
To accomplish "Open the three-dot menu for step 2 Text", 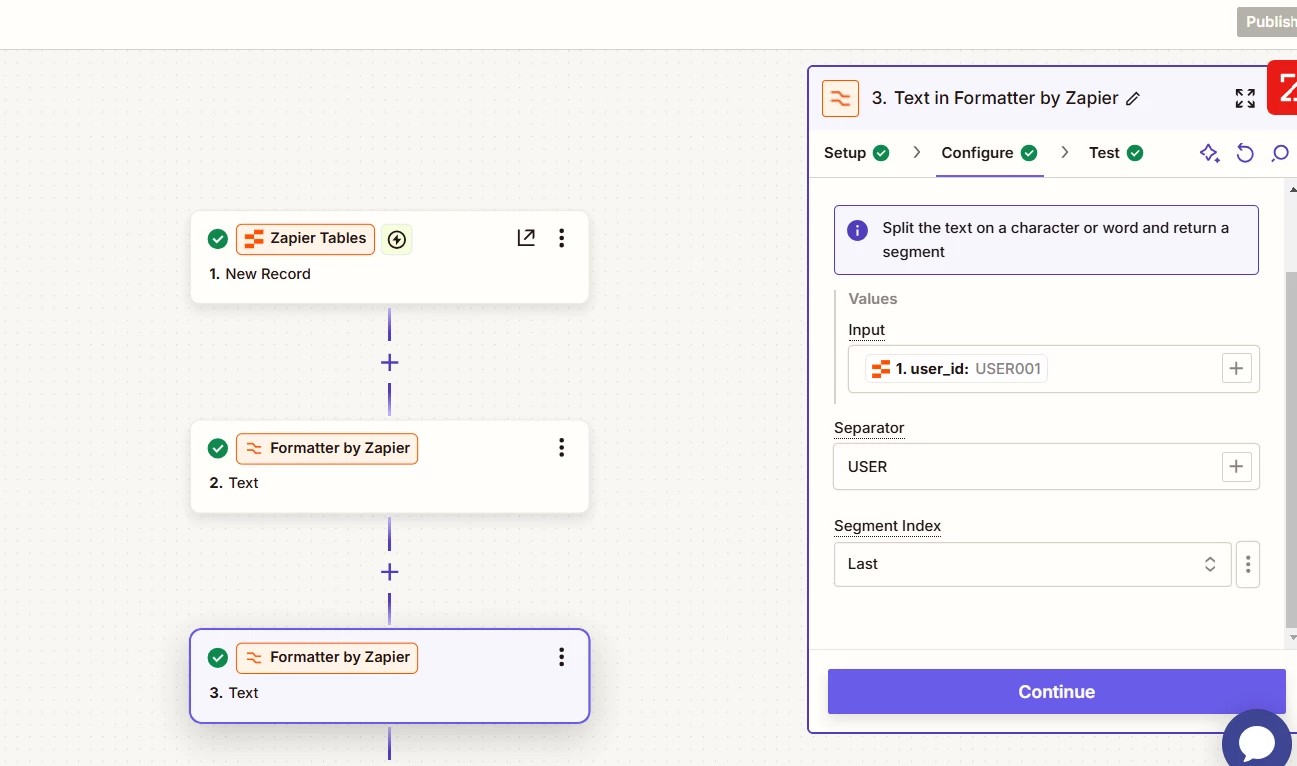I will [561, 447].
